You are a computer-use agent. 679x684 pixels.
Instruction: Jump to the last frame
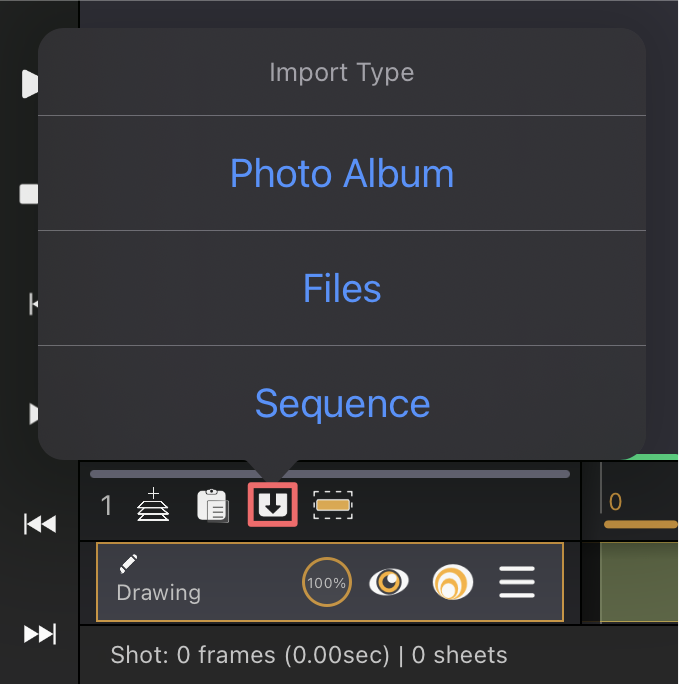(40, 634)
